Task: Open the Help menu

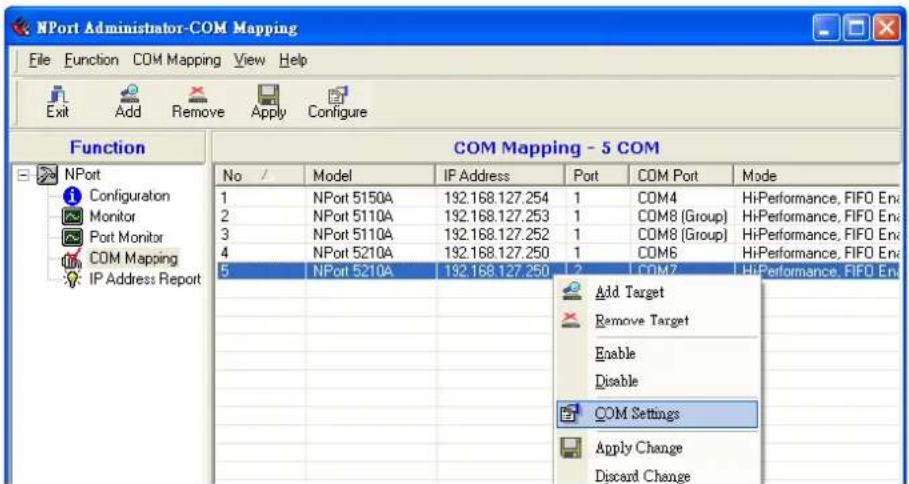Action: pyautogui.click(x=293, y=60)
